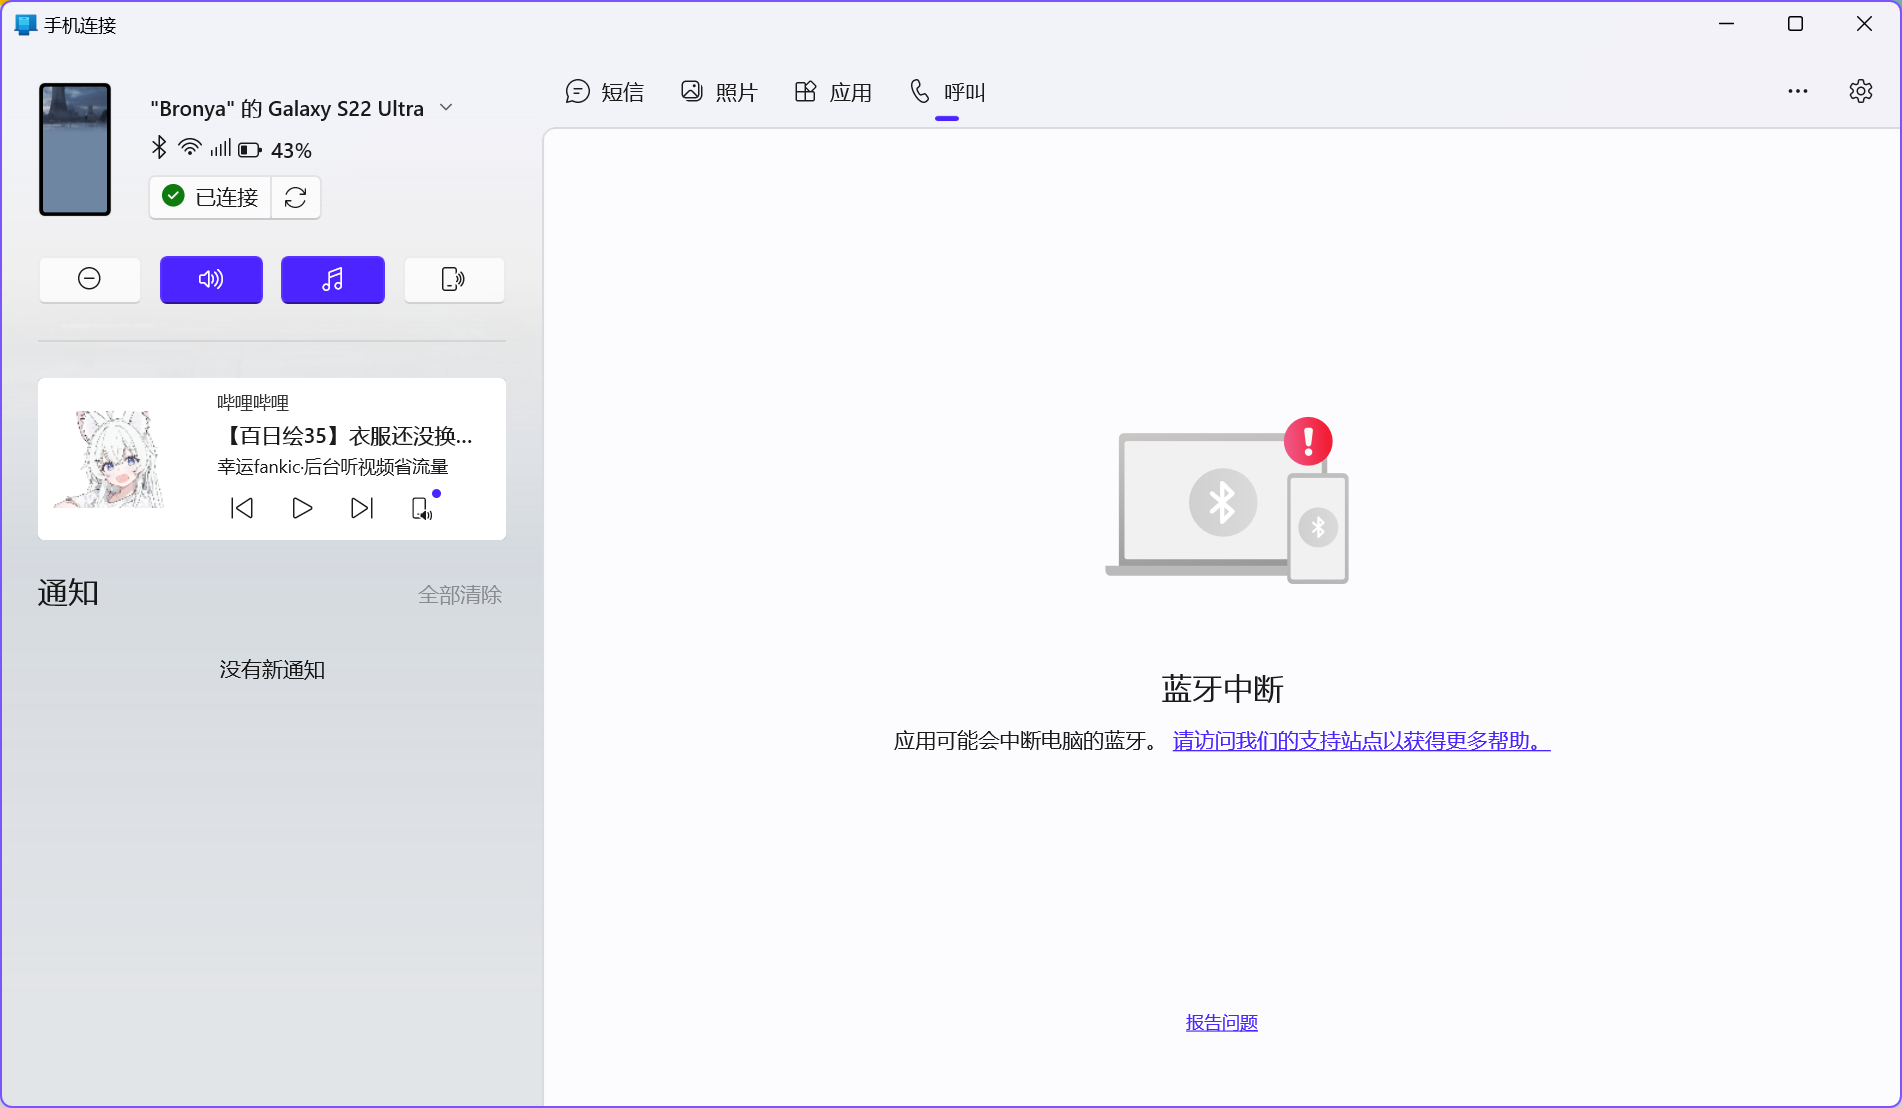Click the Bluetooth interrupted illustration

[x=1227, y=500]
